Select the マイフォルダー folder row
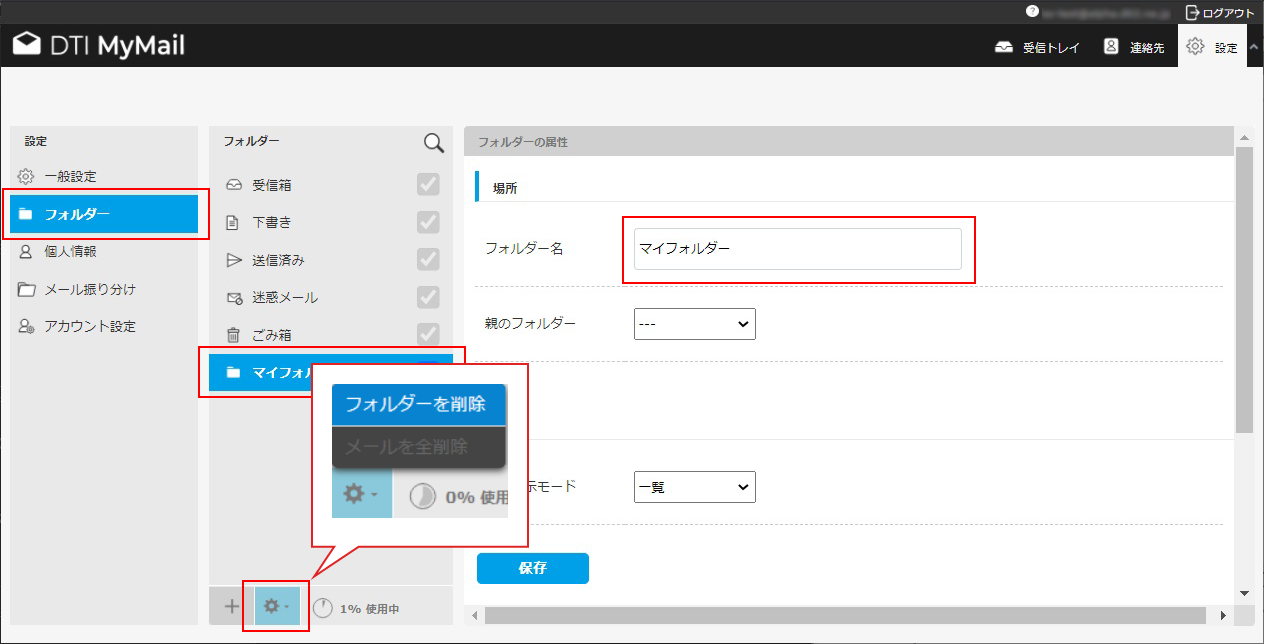Viewport: 1264px width, 644px height. coord(330,372)
